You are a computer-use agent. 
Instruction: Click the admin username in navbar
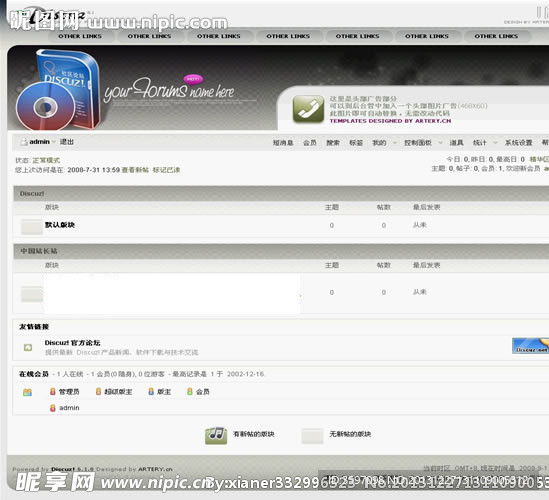pos(39,142)
